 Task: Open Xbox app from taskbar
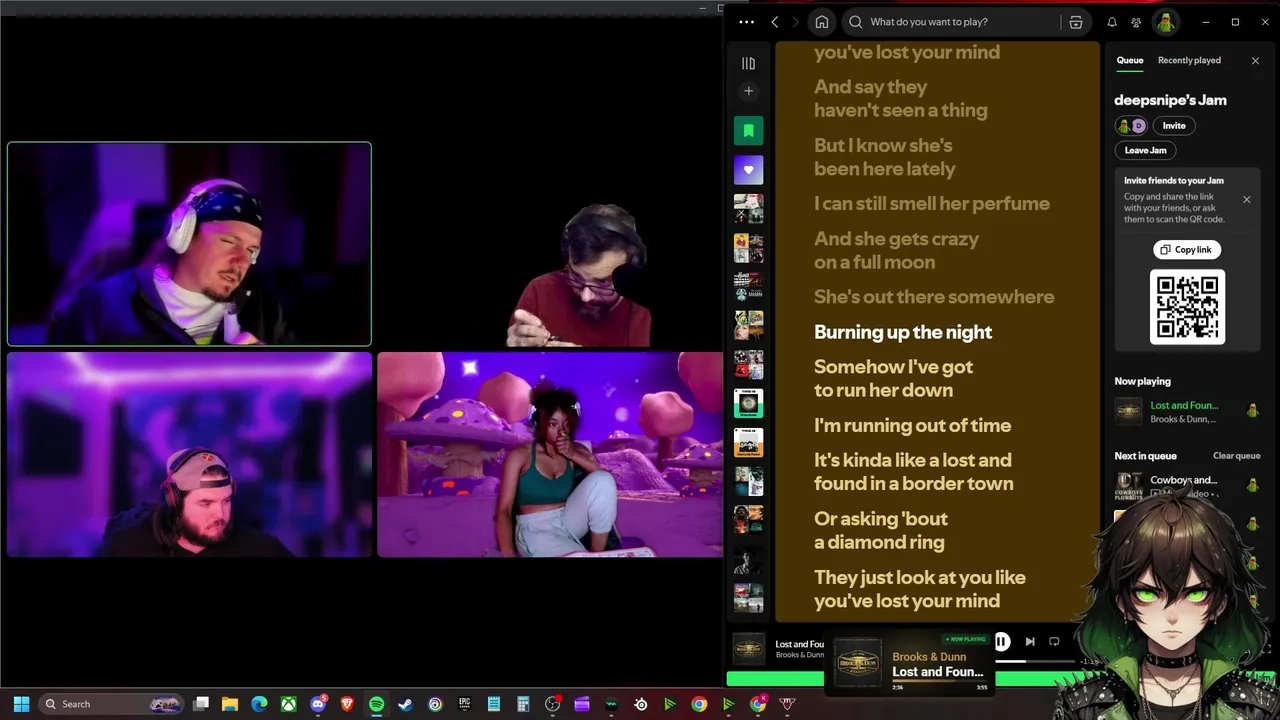[288, 704]
